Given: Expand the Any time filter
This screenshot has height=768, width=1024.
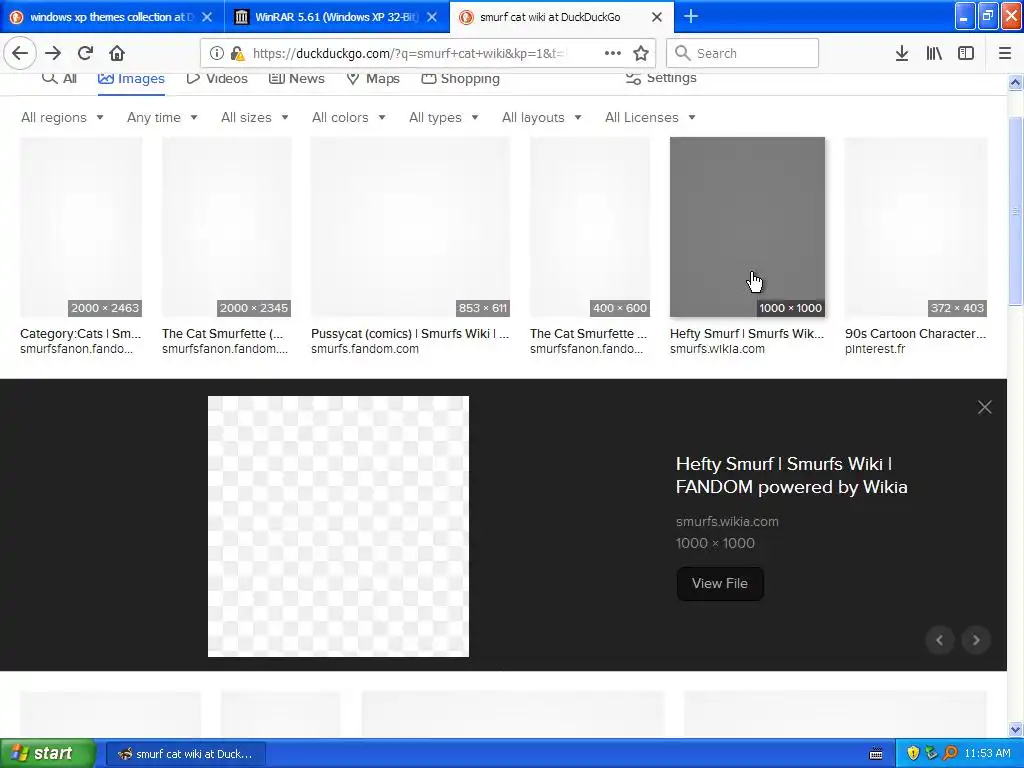Looking at the screenshot, I should point(162,118).
